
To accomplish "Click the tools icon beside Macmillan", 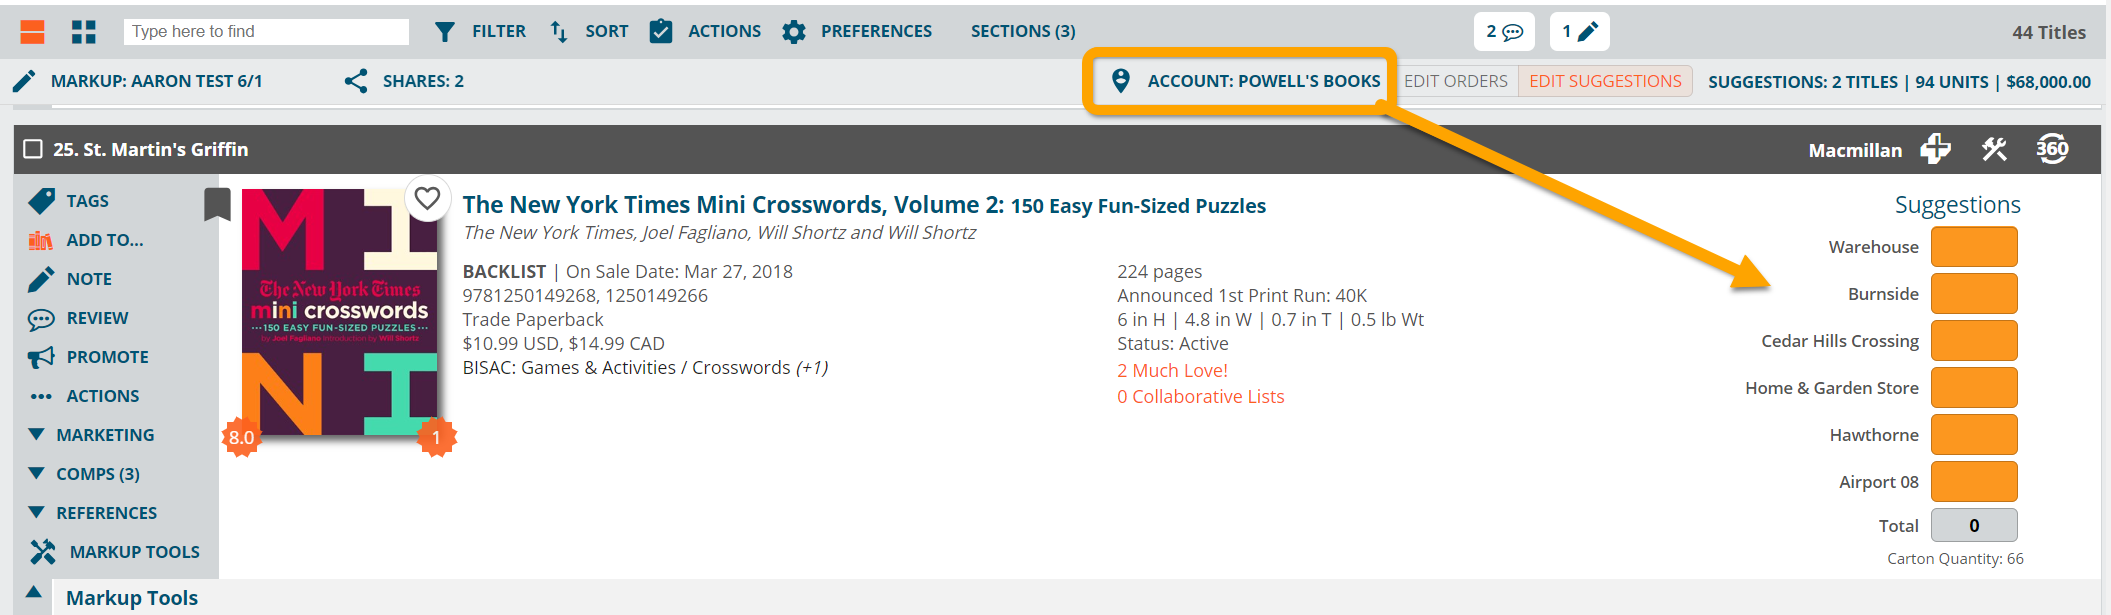I will pos(1994,149).
